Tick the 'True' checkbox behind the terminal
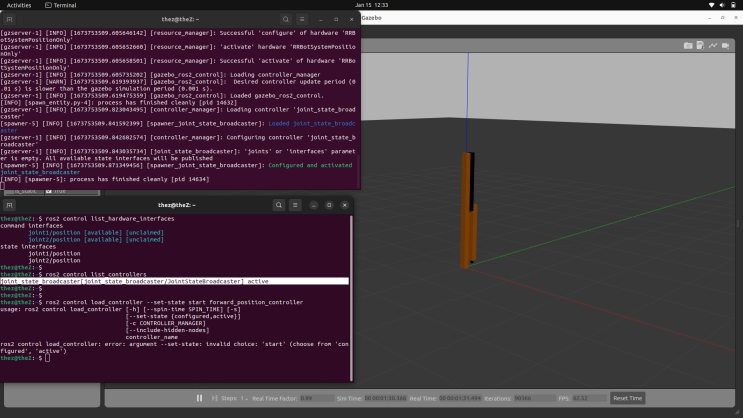 pyautogui.click(x=50, y=190)
